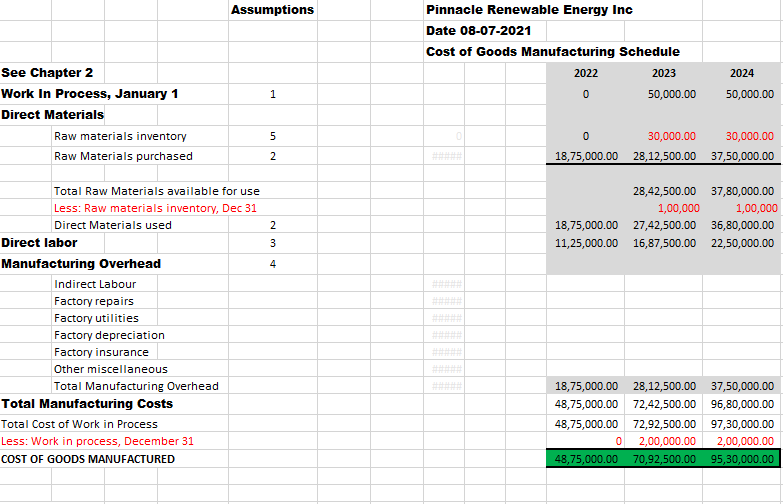Select Less: Work in process, December 31
This screenshot has width=783, height=504.
coord(97,441)
